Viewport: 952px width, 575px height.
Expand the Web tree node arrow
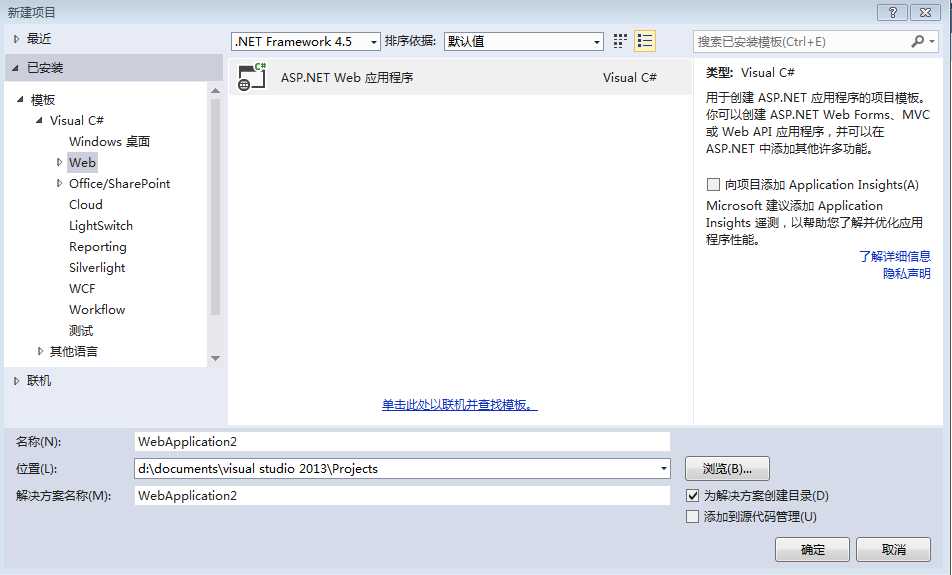59,162
